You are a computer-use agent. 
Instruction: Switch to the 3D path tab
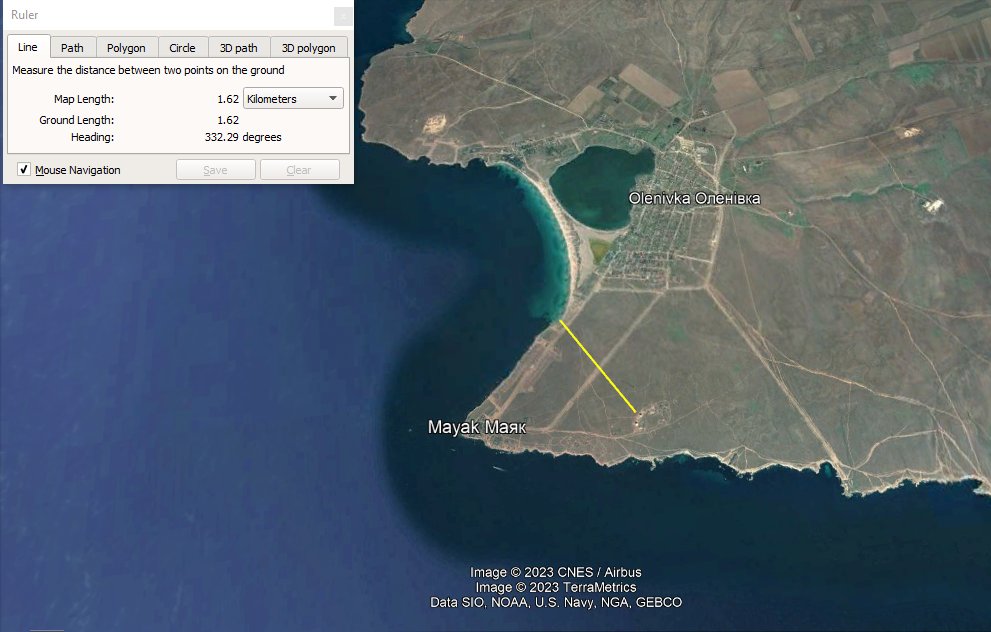click(239, 47)
